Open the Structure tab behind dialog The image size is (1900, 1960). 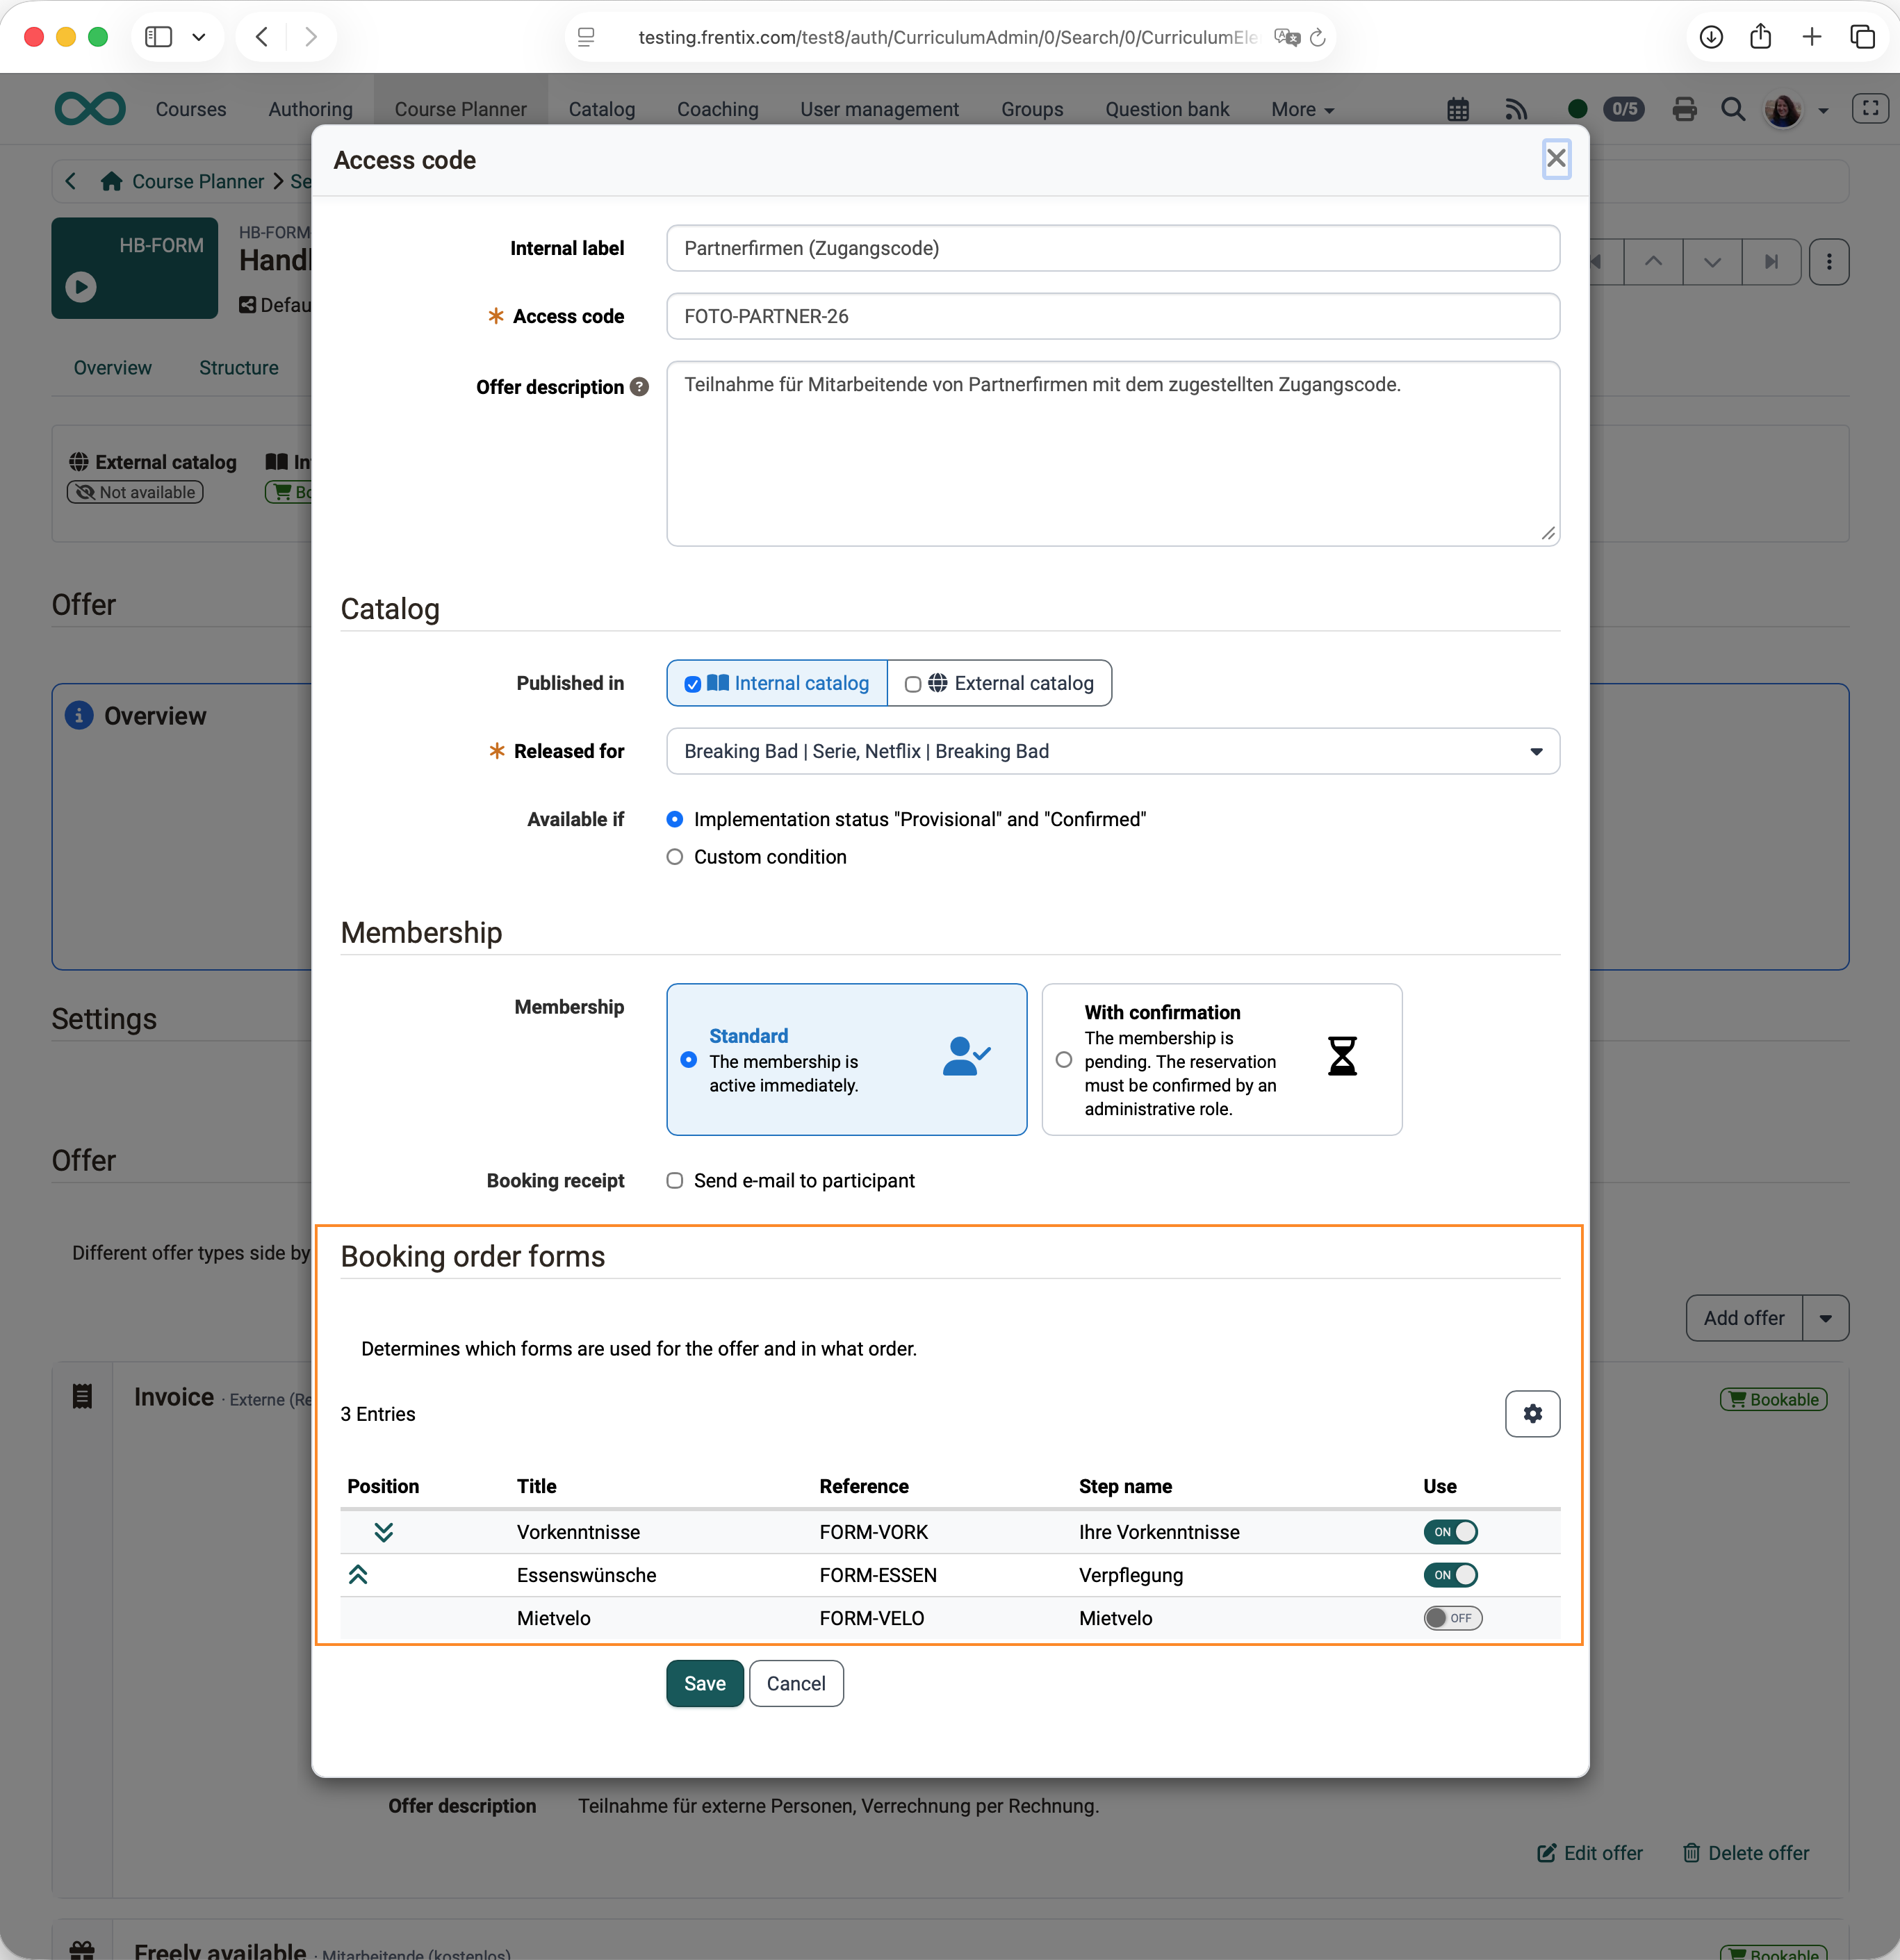tap(238, 367)
